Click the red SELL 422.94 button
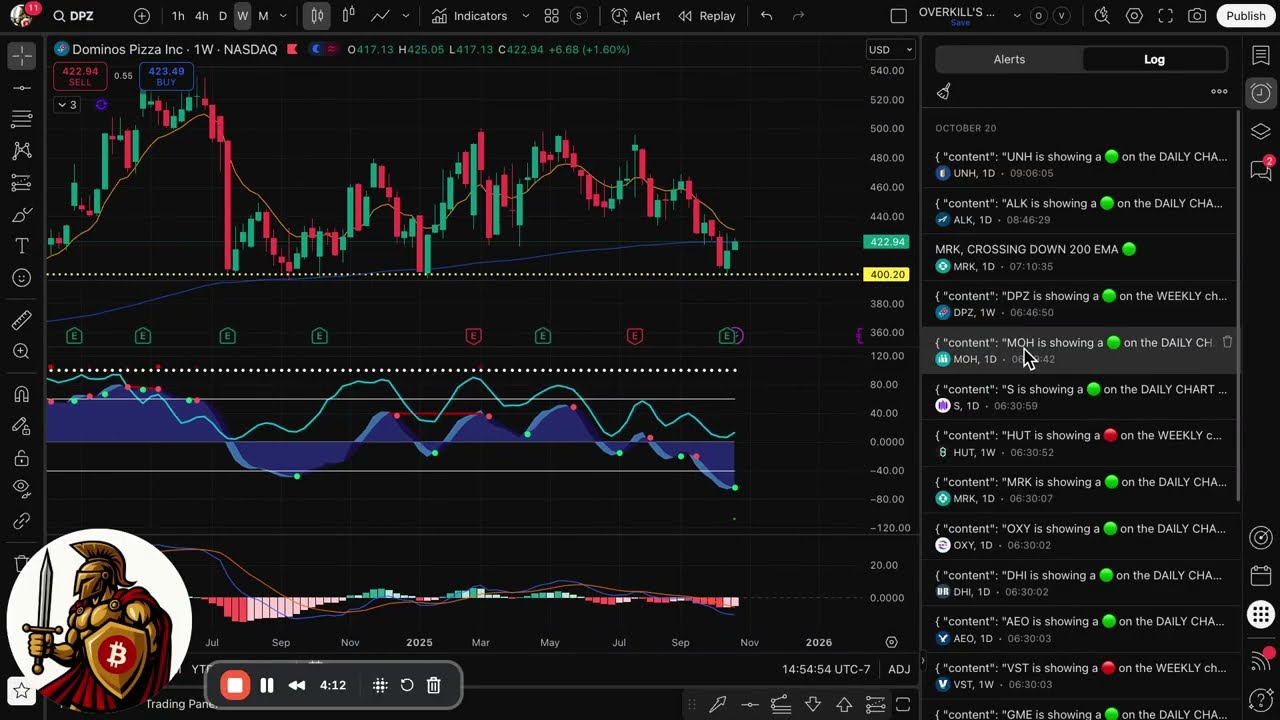This screenshot has width=1280, height=720. pyautogui.click(x=80, y=76)
